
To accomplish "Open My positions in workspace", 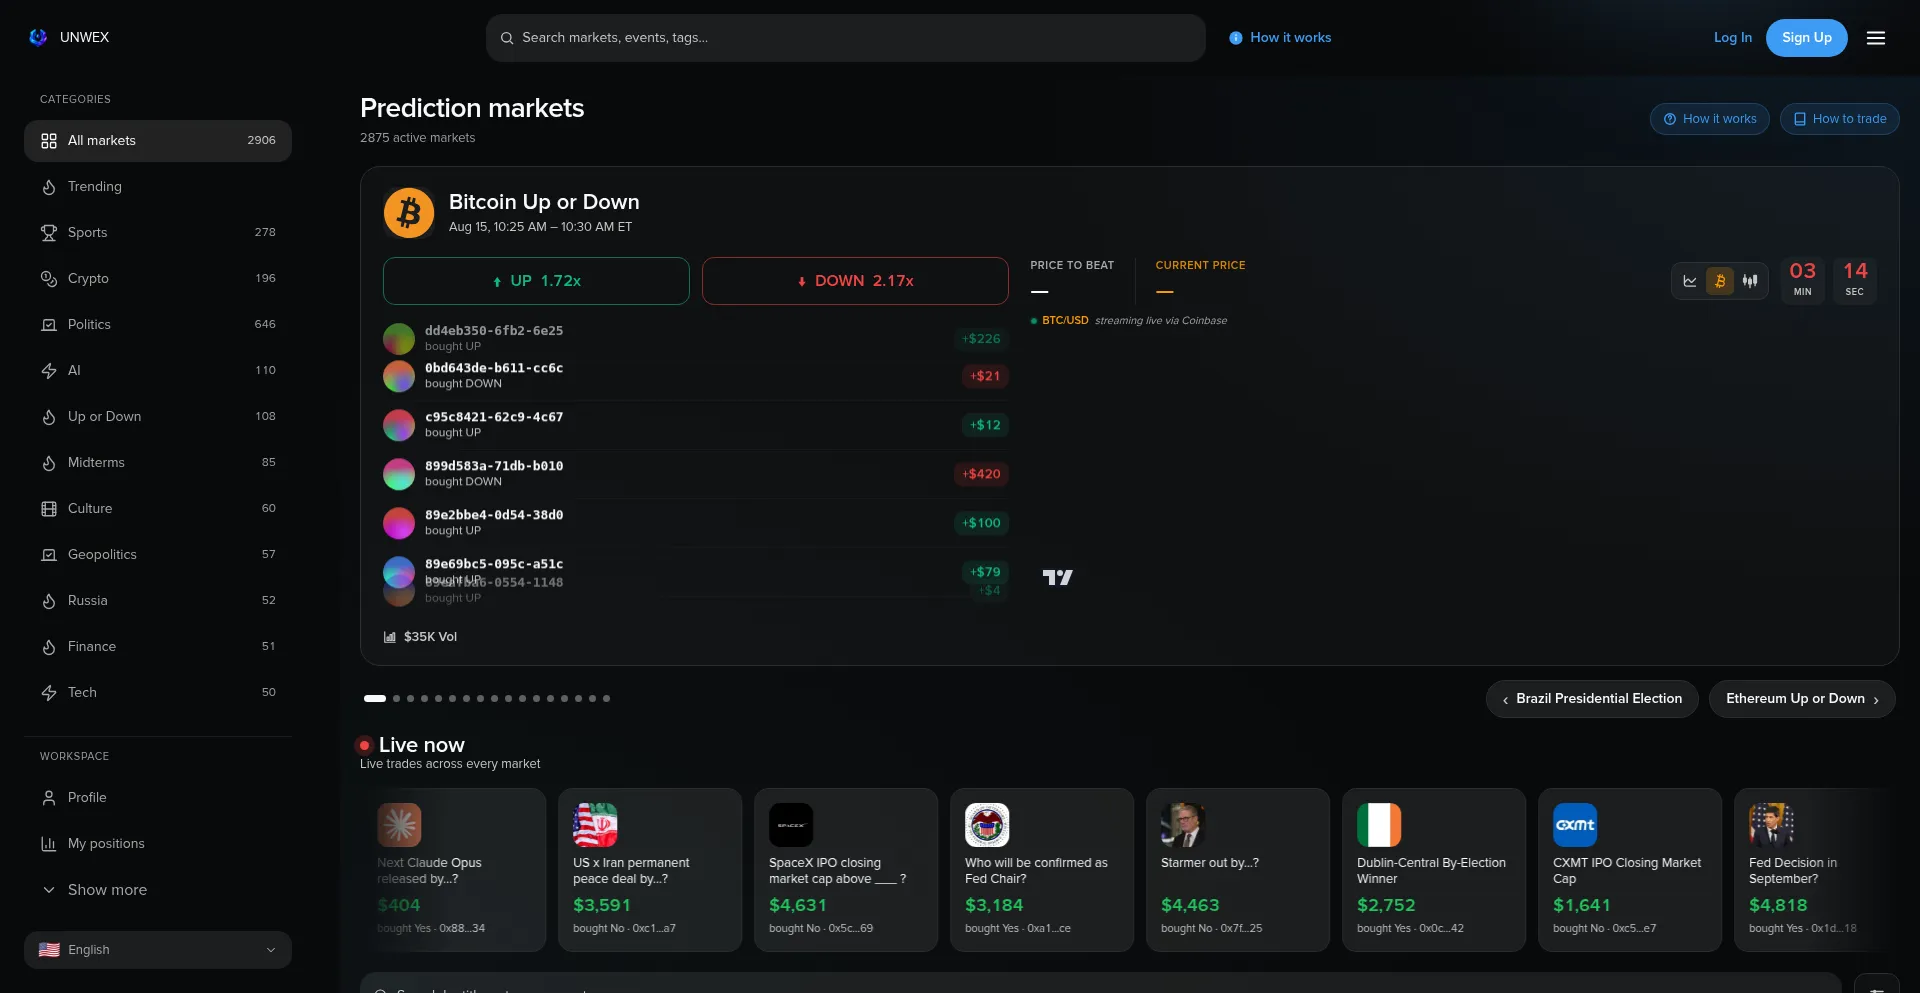I will (158, 844).
